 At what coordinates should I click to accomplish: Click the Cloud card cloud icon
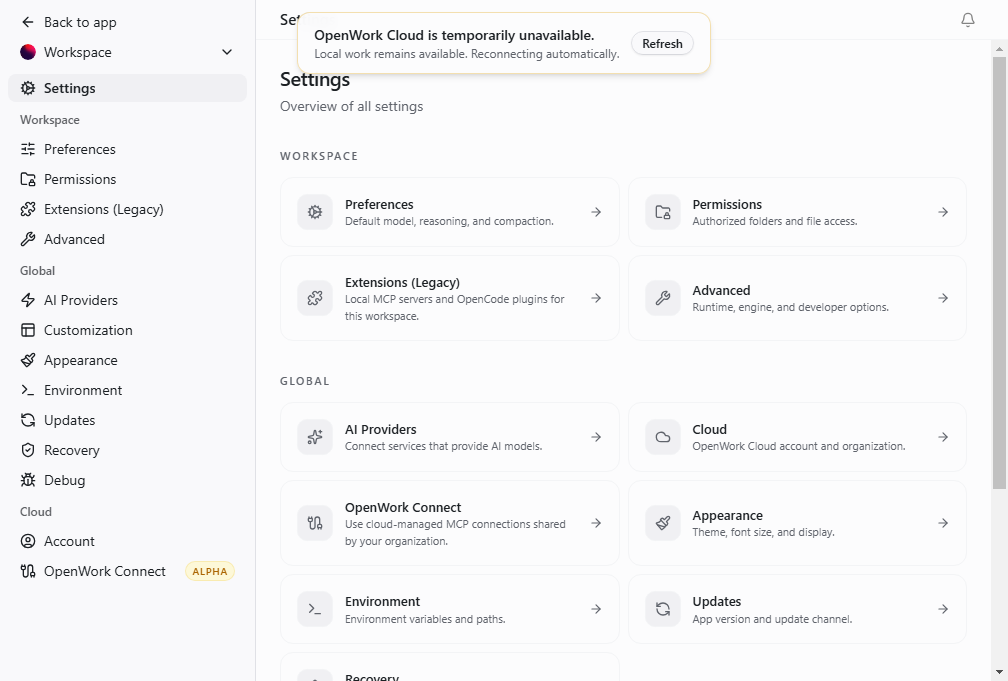pos(663,437)
